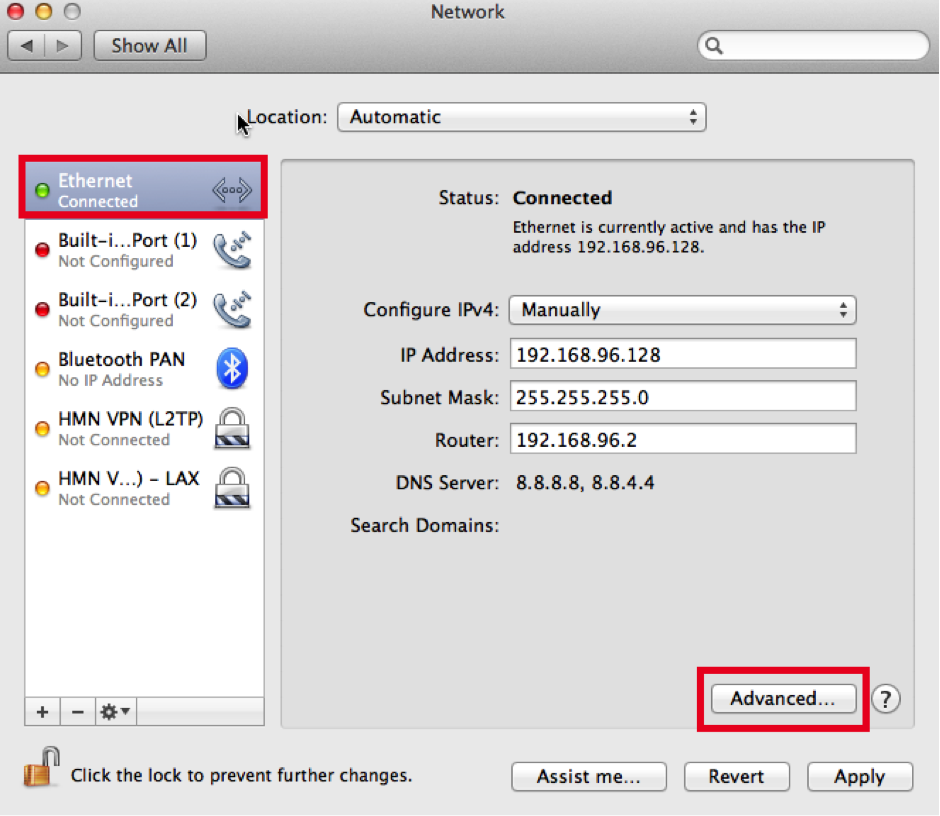This screenshot has height=816, width=940.
Task: Remove selected service with minus button
Action: (77, 712)
